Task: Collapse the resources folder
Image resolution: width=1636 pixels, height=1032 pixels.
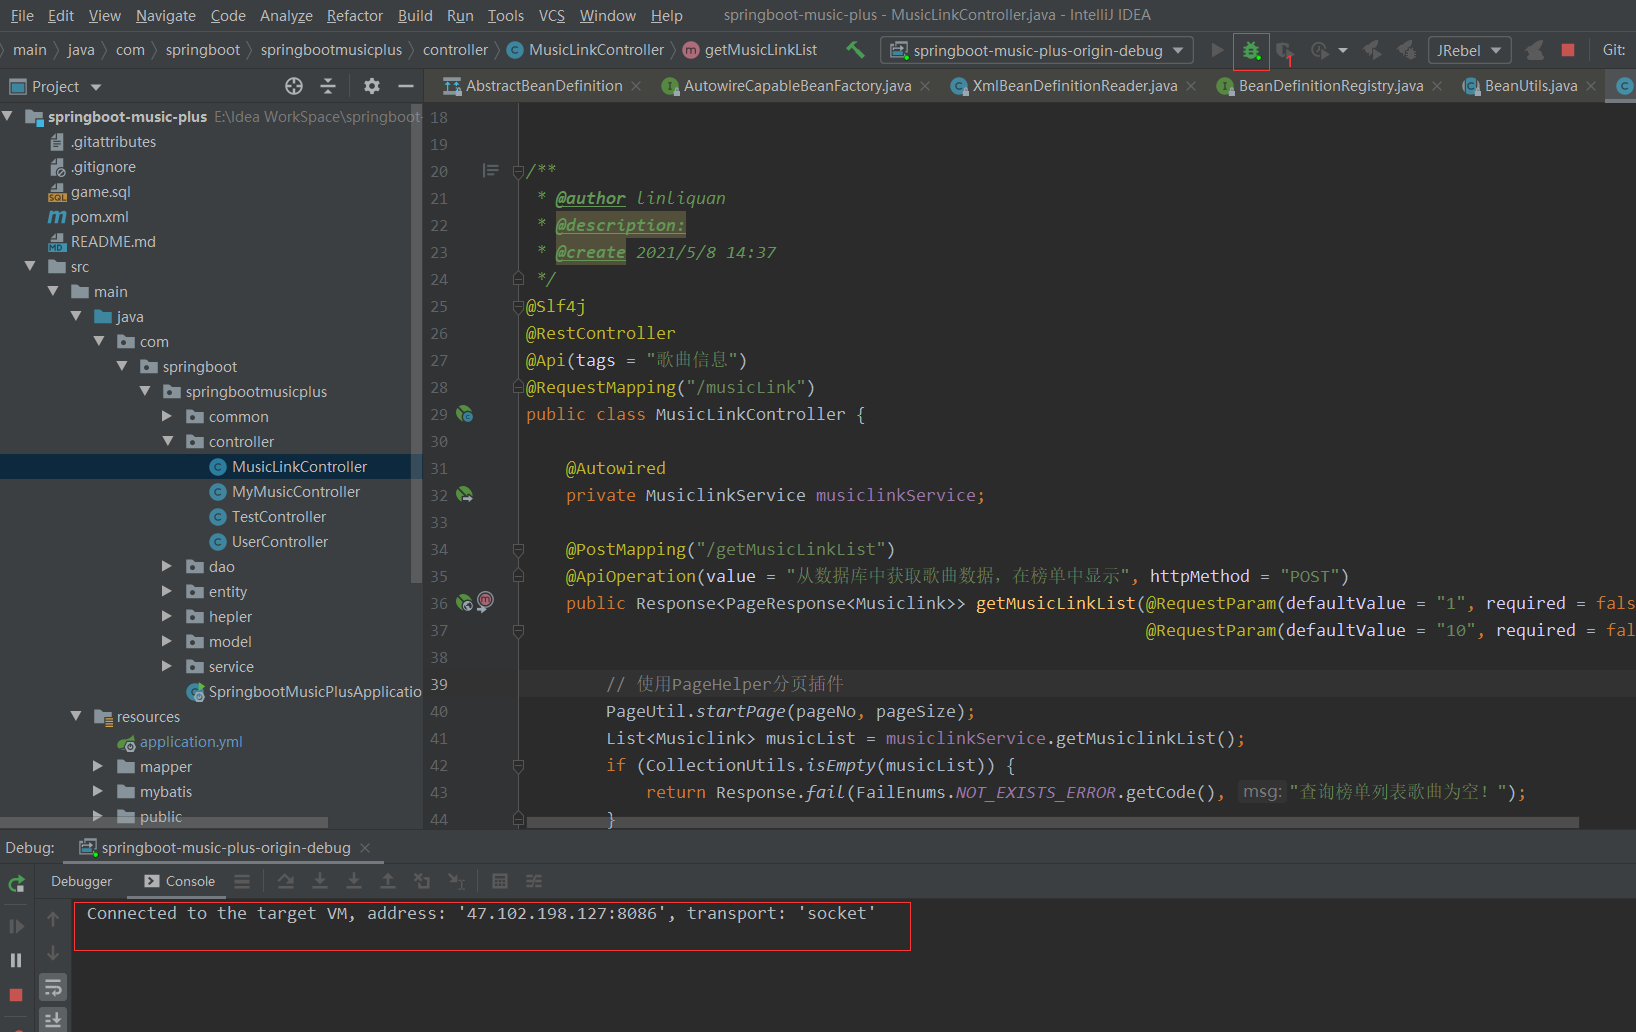Action: tap(76, 716)
